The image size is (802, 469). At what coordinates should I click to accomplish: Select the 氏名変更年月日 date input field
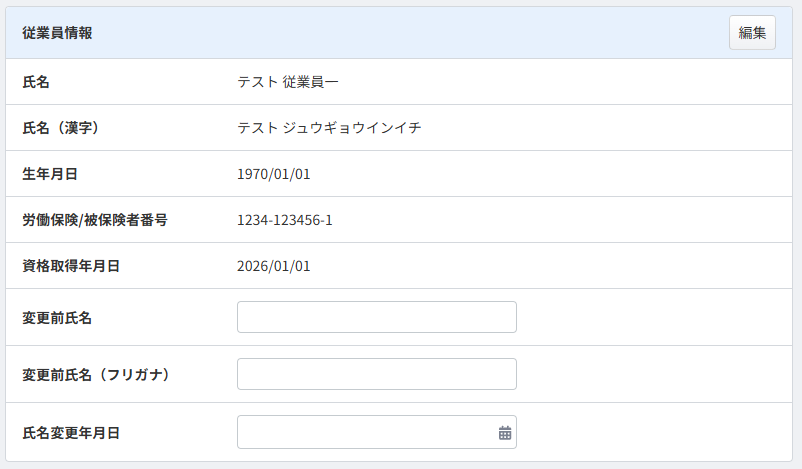[x=365, y=433]
